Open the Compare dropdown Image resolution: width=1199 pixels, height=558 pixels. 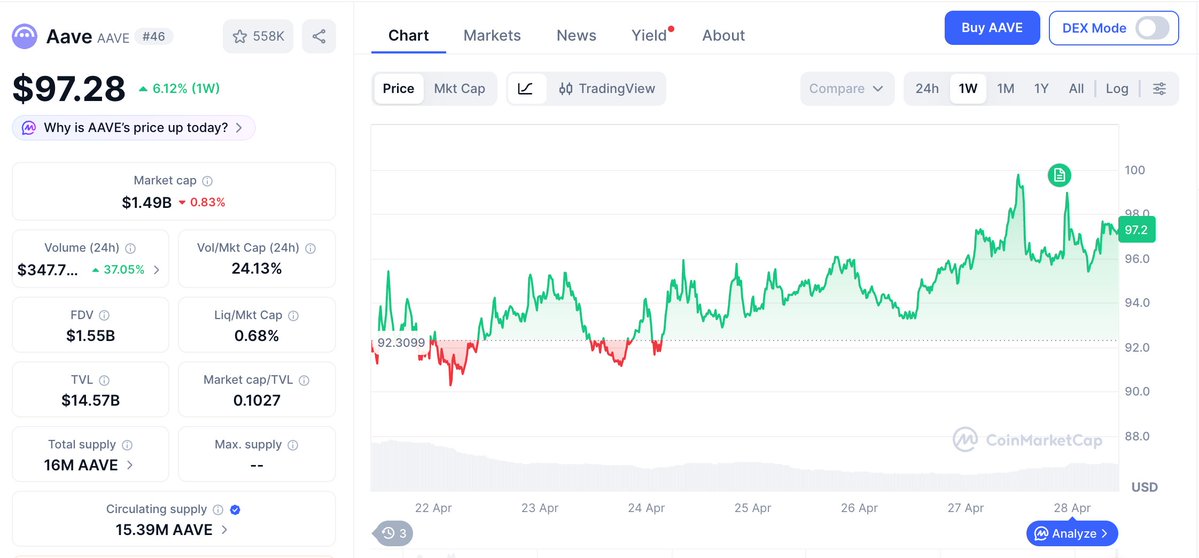[846, 88]
